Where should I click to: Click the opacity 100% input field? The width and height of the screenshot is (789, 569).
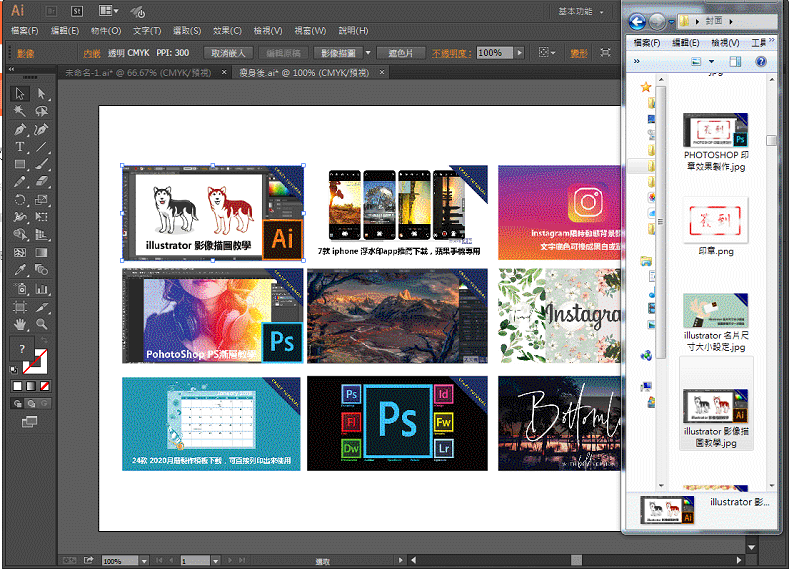click(x=494, y=53)
